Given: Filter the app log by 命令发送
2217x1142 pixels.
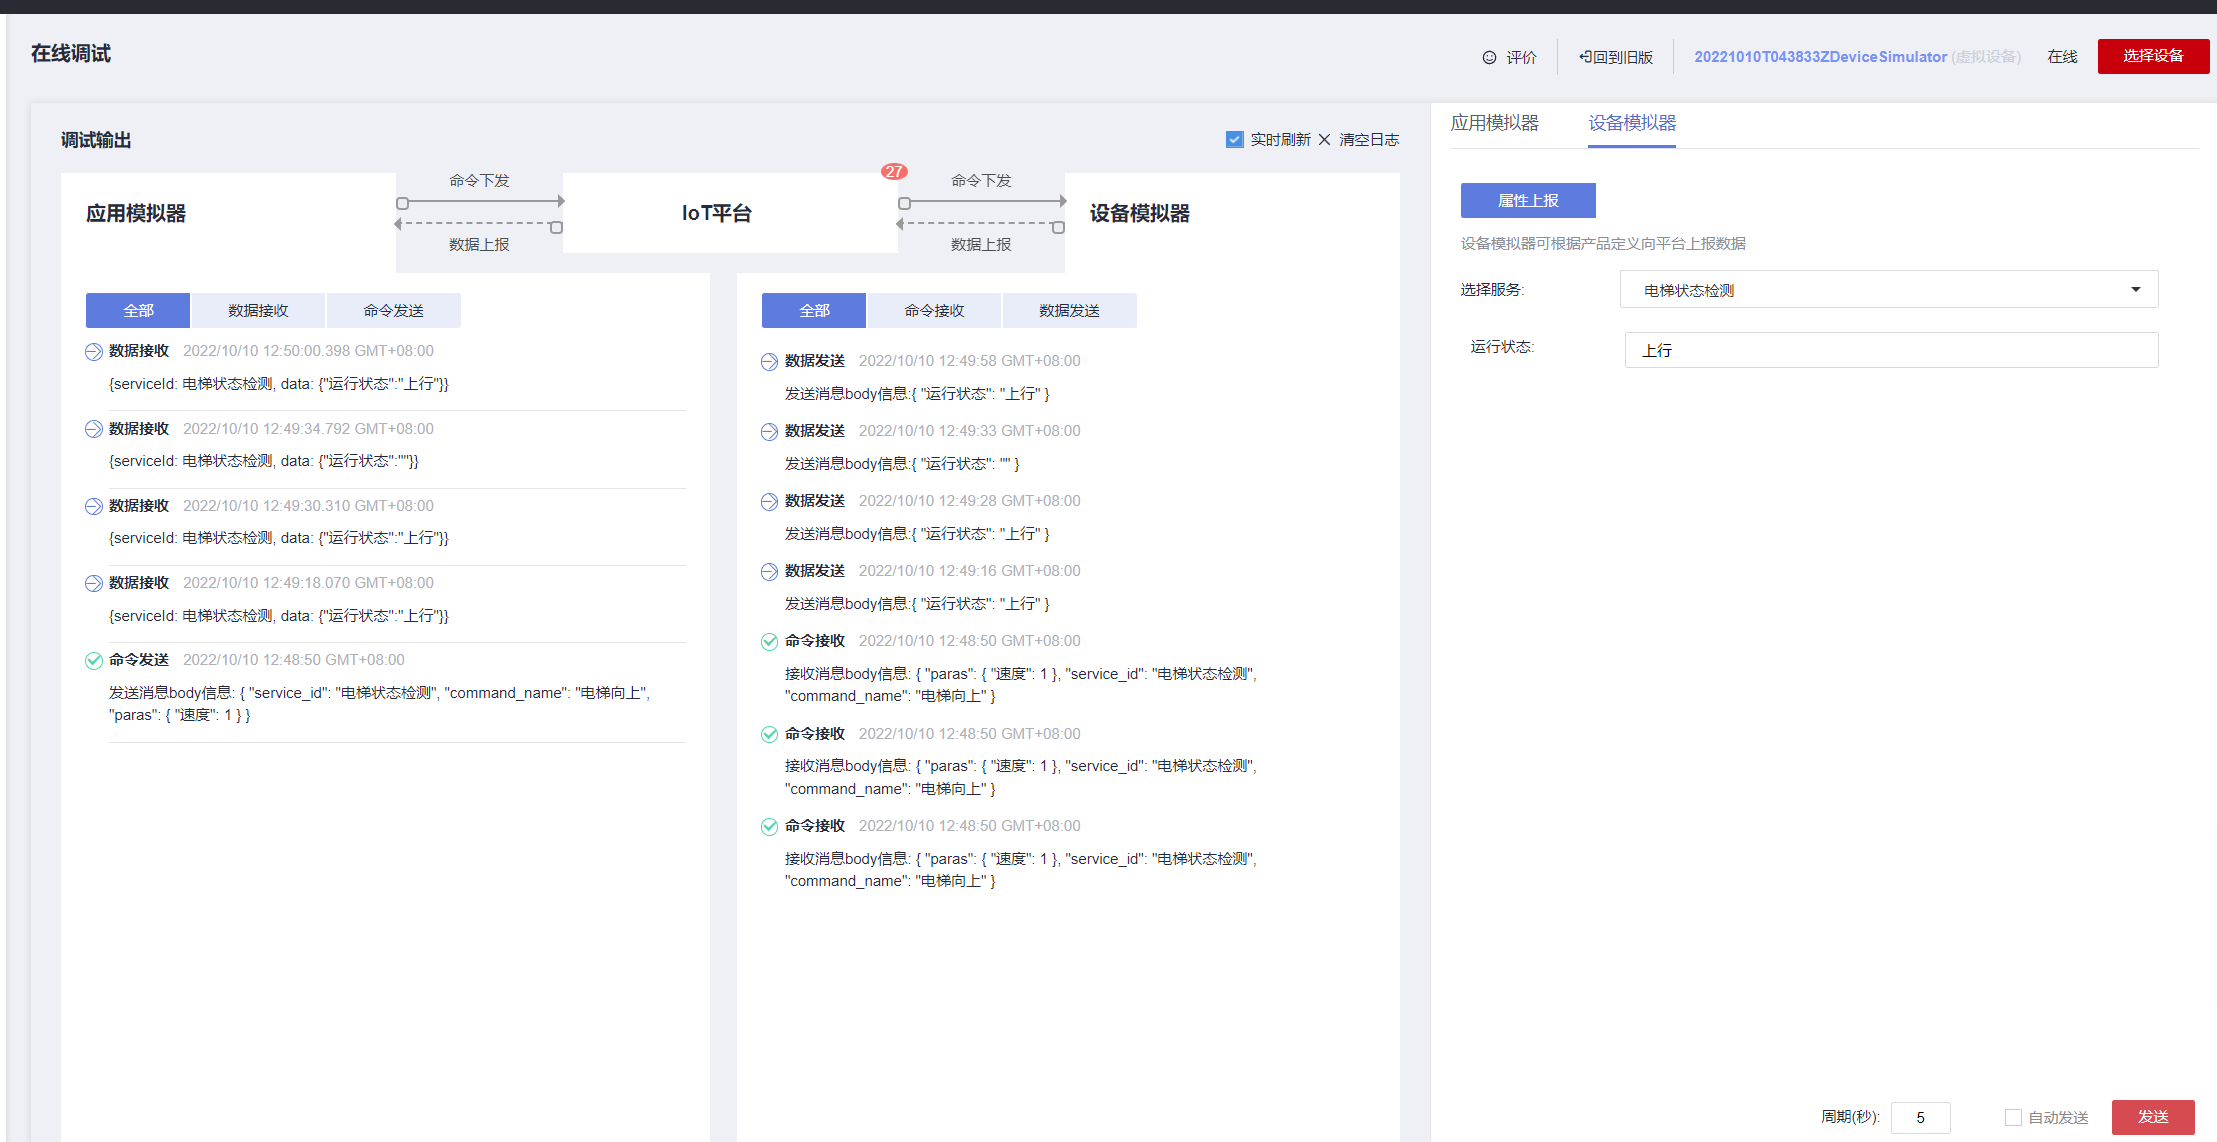Looking at the screenshot, I should pos(393,311).
